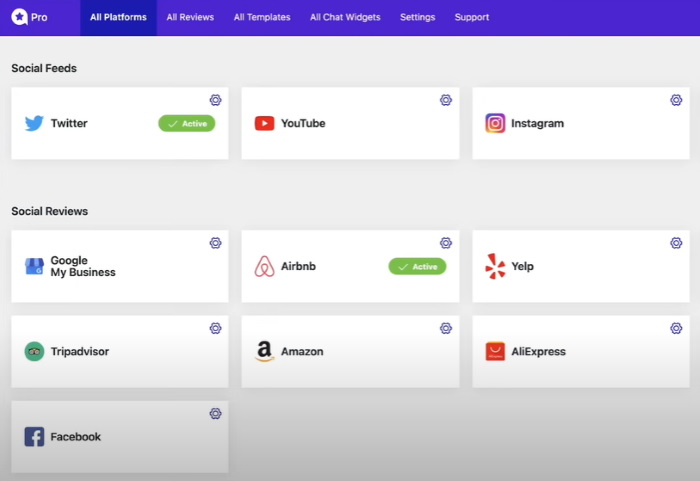This screenshot has width=700, height=481.
Task: Switch to All Reviews tab
Action: [x=190, y=17]
